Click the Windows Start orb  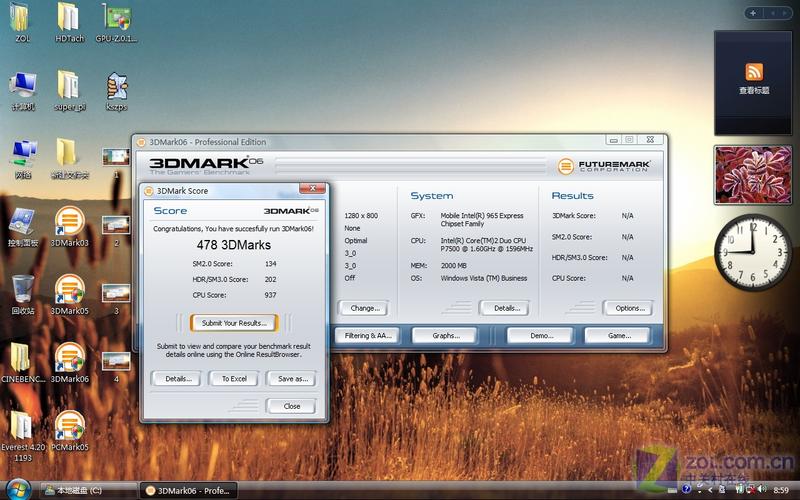coord(18,490)
